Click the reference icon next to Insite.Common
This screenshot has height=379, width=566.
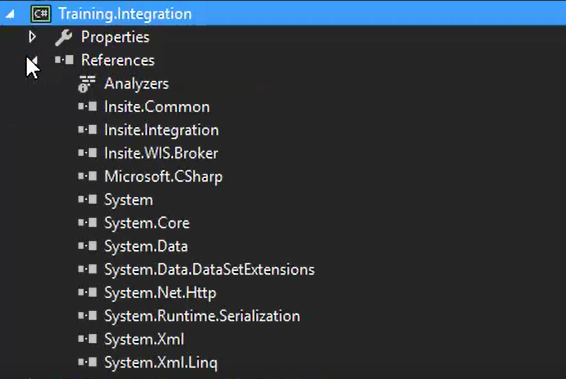click(87, 106)
